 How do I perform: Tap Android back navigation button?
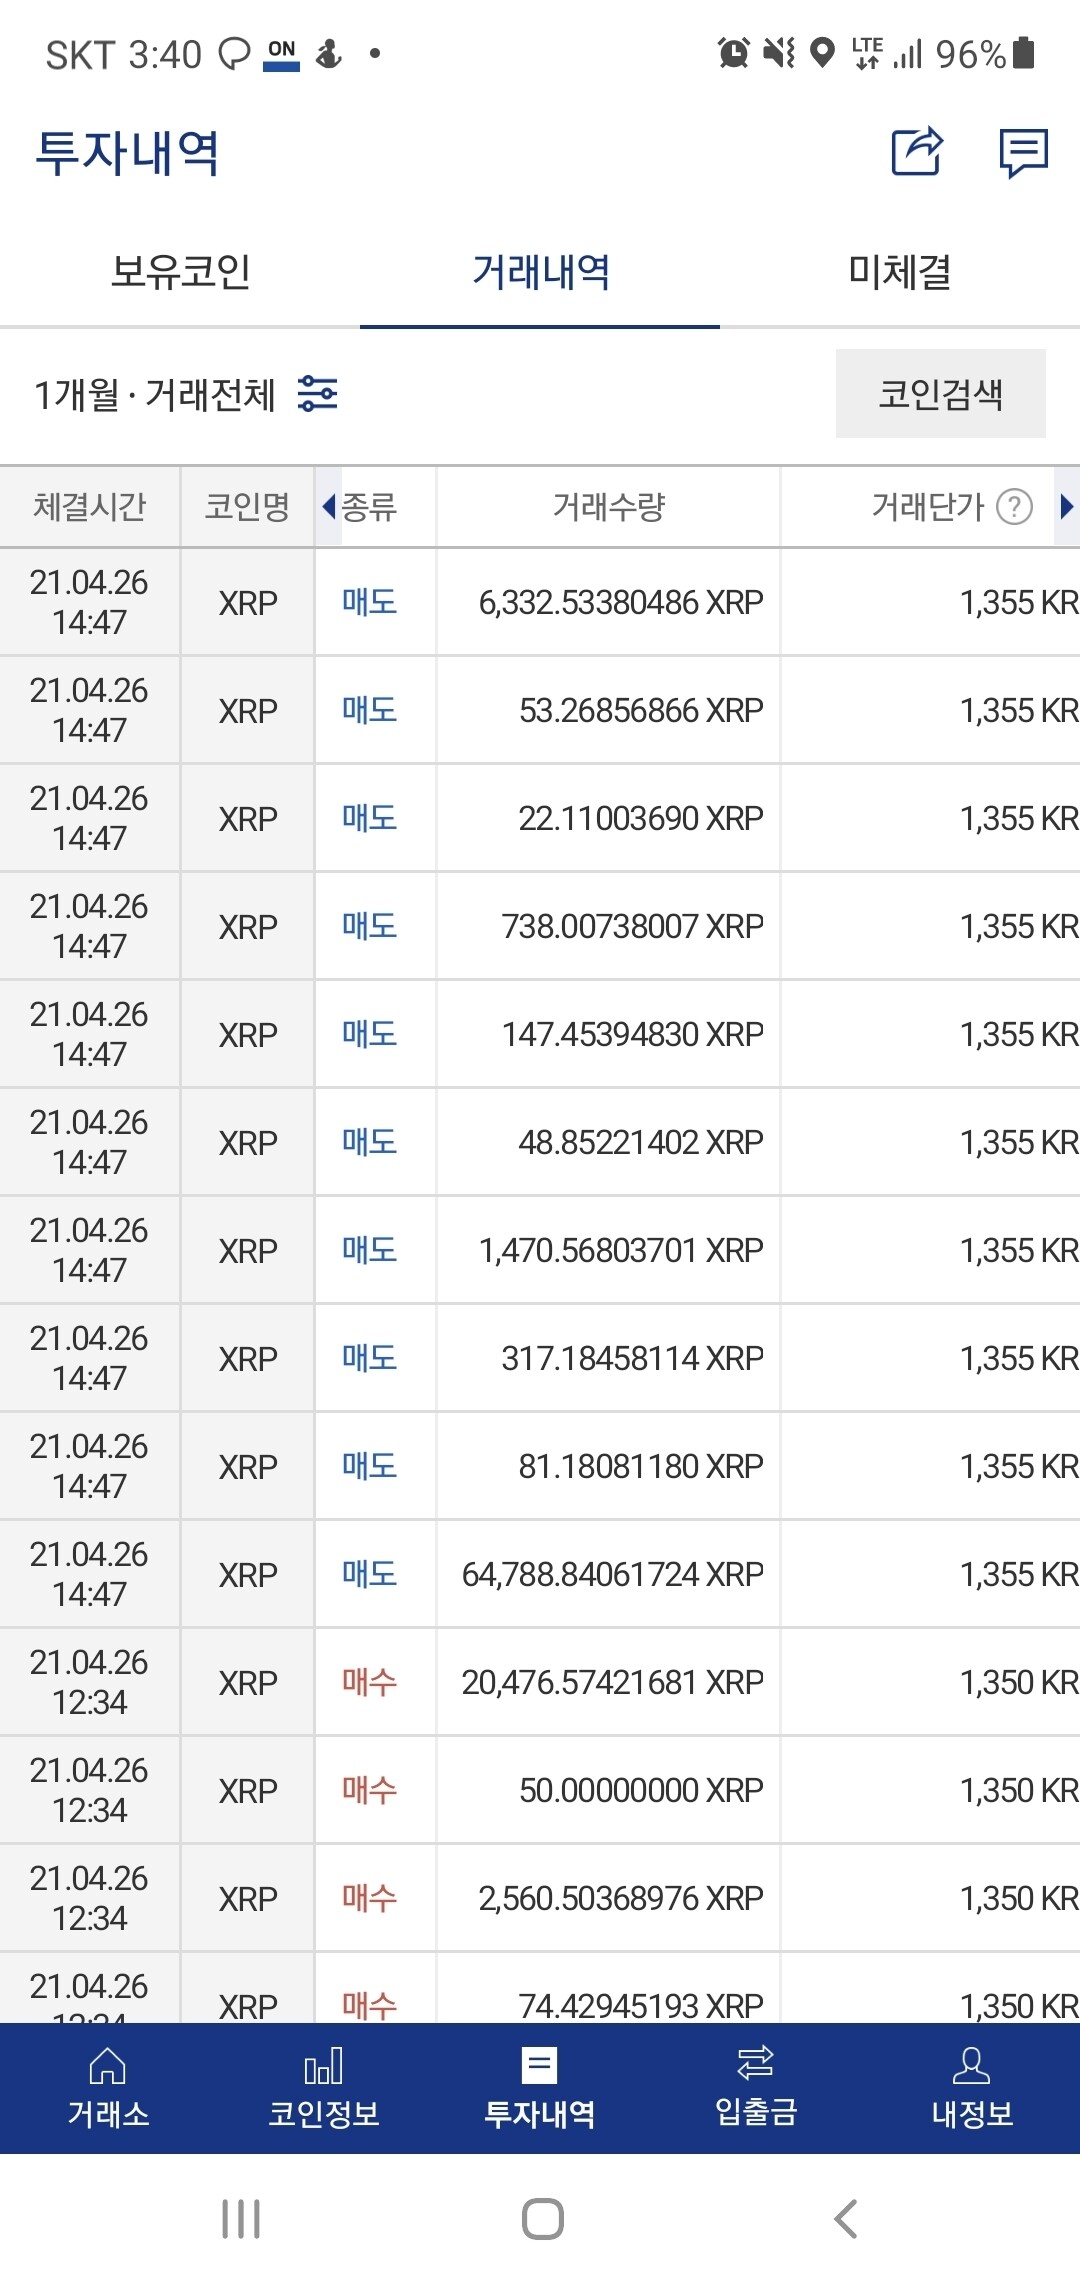(846, 2219)
